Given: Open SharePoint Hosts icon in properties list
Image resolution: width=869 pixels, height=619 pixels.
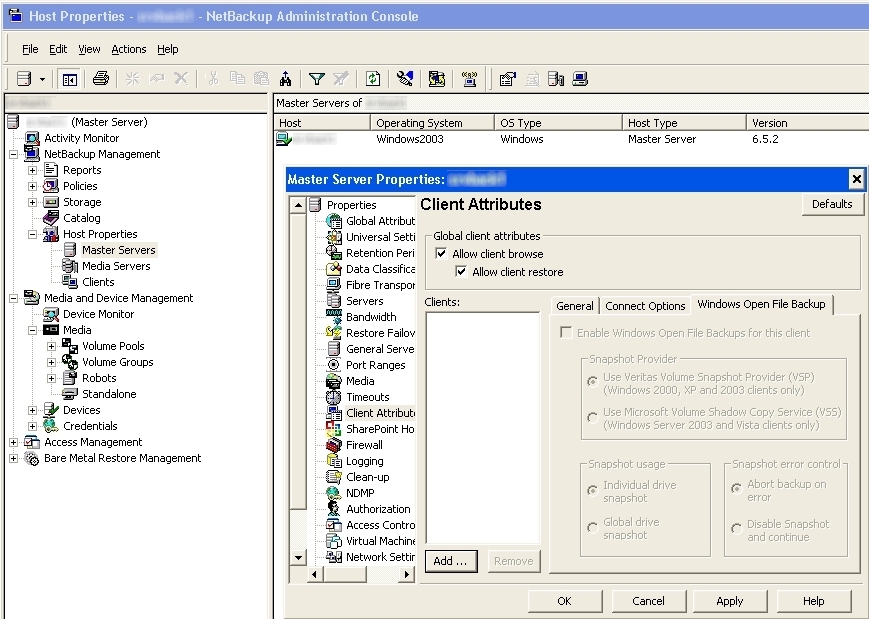Looking at the screenshot, I should coord(334,428).
